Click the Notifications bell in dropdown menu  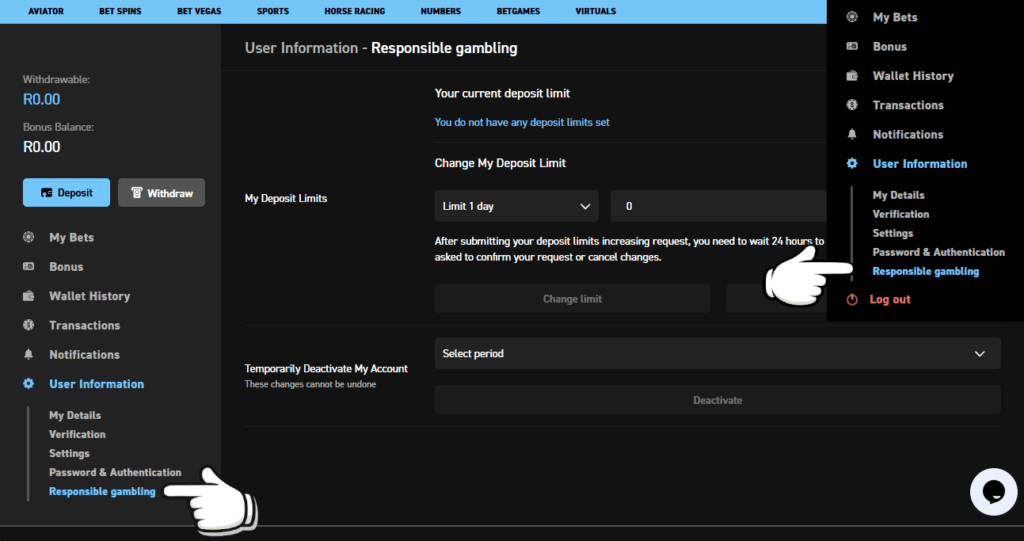pyautogui.click(x=852, y=134)
